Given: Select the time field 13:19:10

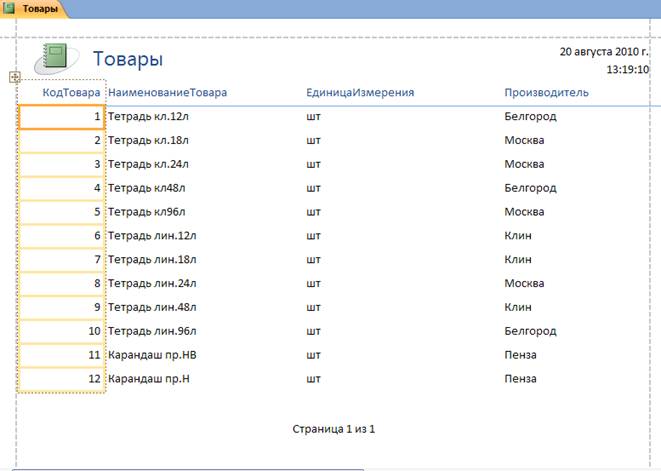Looking at the screenshot, I should point(628,70).
